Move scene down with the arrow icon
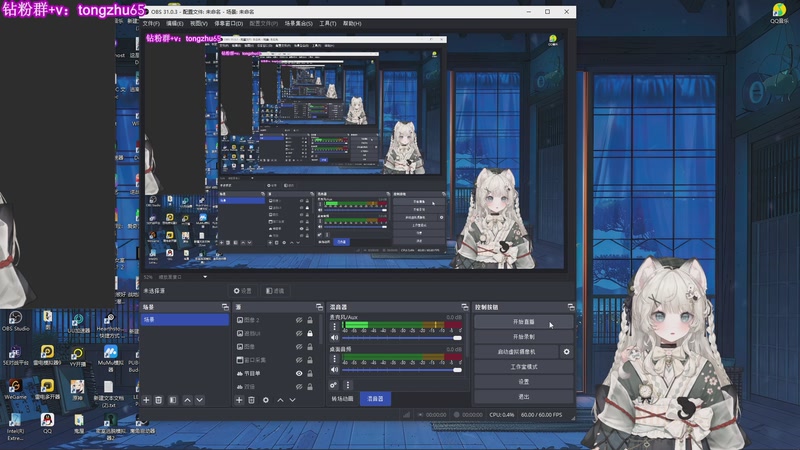This screenshot has width=800, height=450. pos(199,400)
